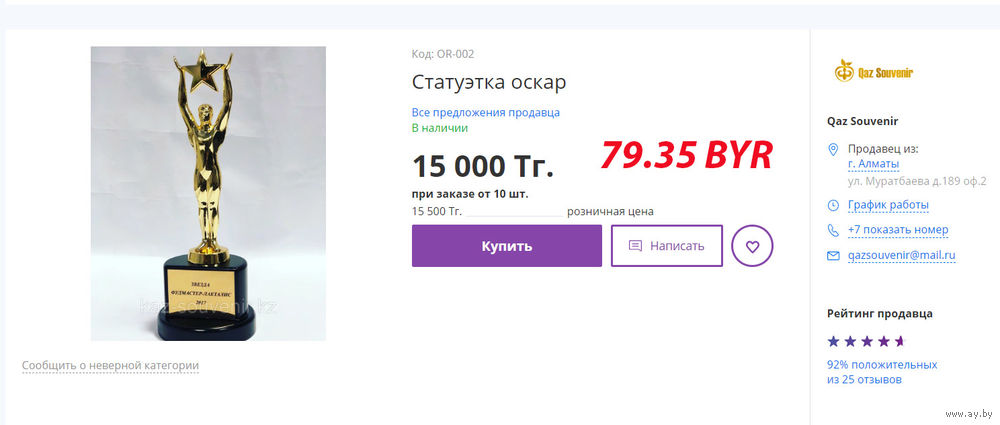This screenshot has height=425, width=1000.
Task: Click the seller rating stars
Action: (x=866, y=341)
